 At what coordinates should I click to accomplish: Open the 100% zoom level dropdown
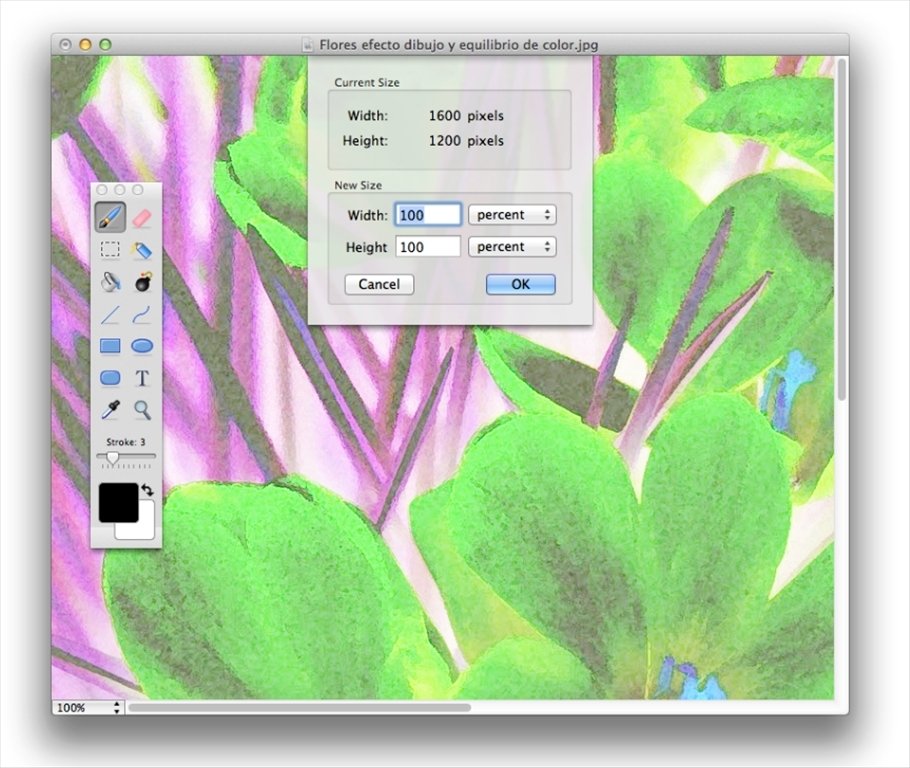point(88,708)
